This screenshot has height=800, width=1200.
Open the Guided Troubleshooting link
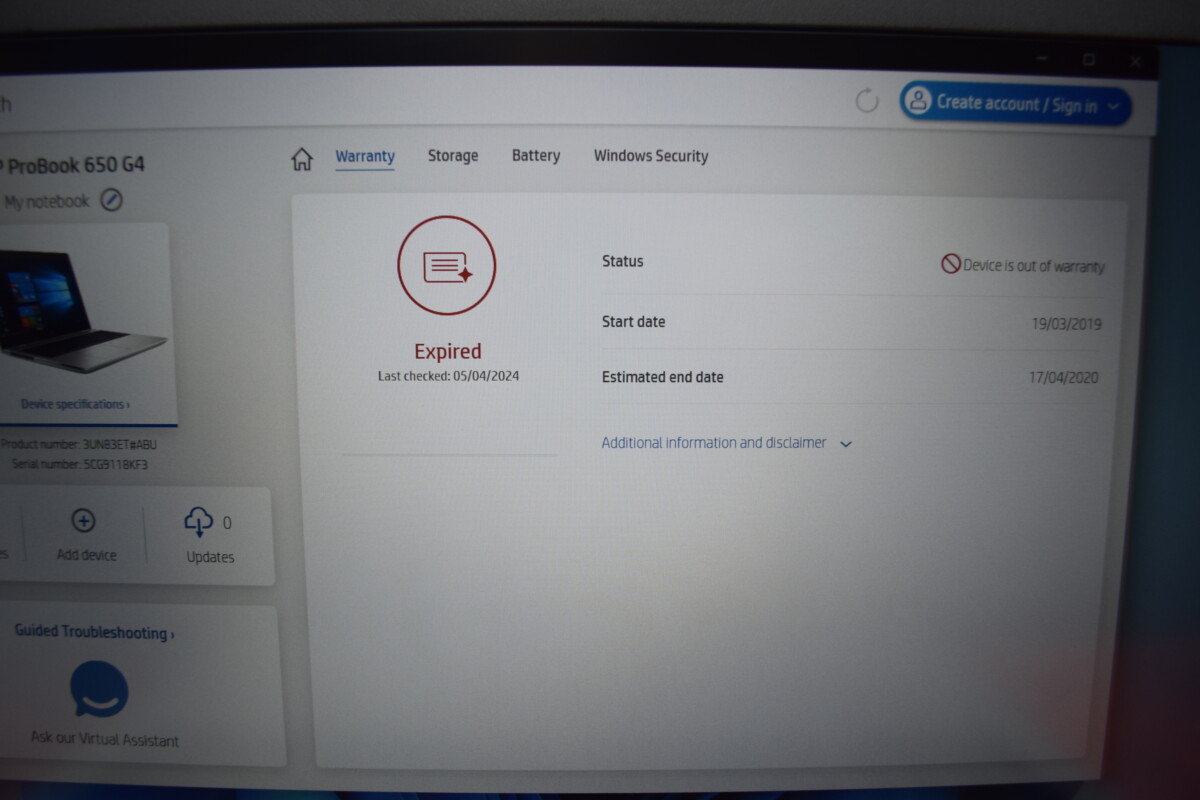coord(94,632)
